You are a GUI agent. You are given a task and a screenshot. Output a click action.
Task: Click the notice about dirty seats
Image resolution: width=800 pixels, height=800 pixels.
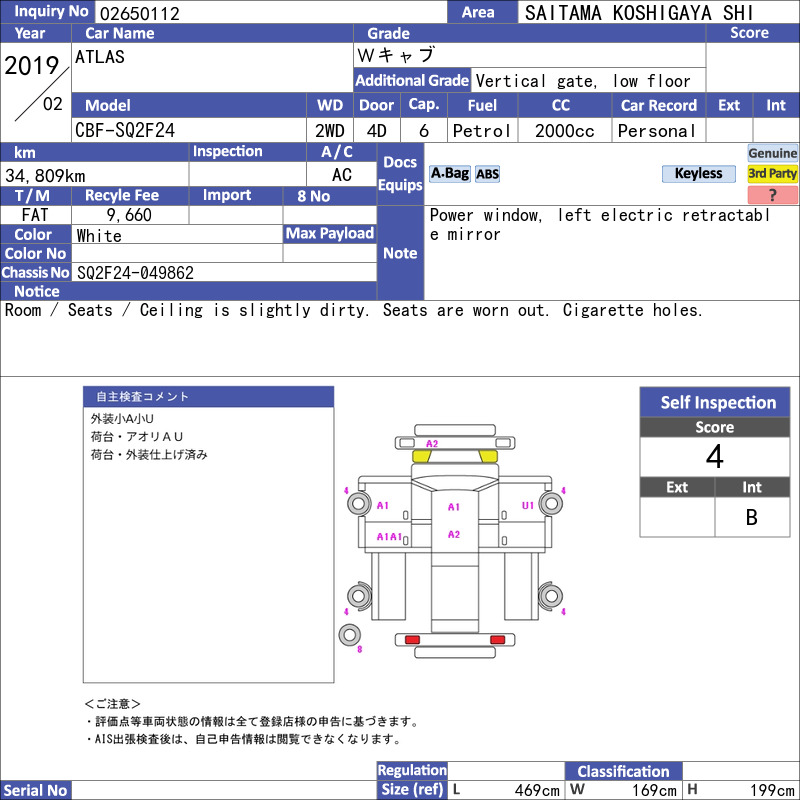(x=354, y=310)
